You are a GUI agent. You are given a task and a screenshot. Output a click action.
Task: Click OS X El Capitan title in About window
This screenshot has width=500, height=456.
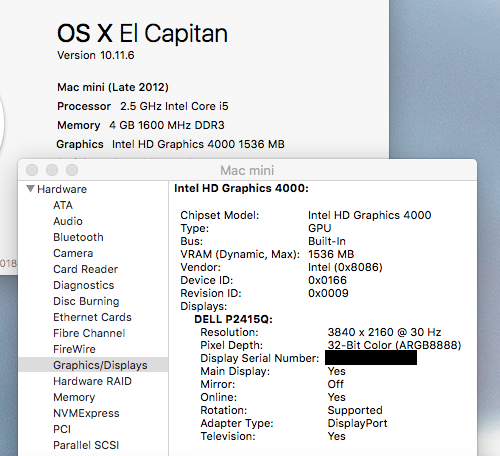142,33
